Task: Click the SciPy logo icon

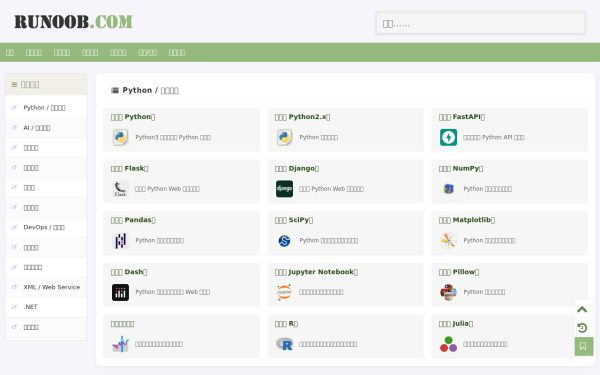Action: [284, 241]
